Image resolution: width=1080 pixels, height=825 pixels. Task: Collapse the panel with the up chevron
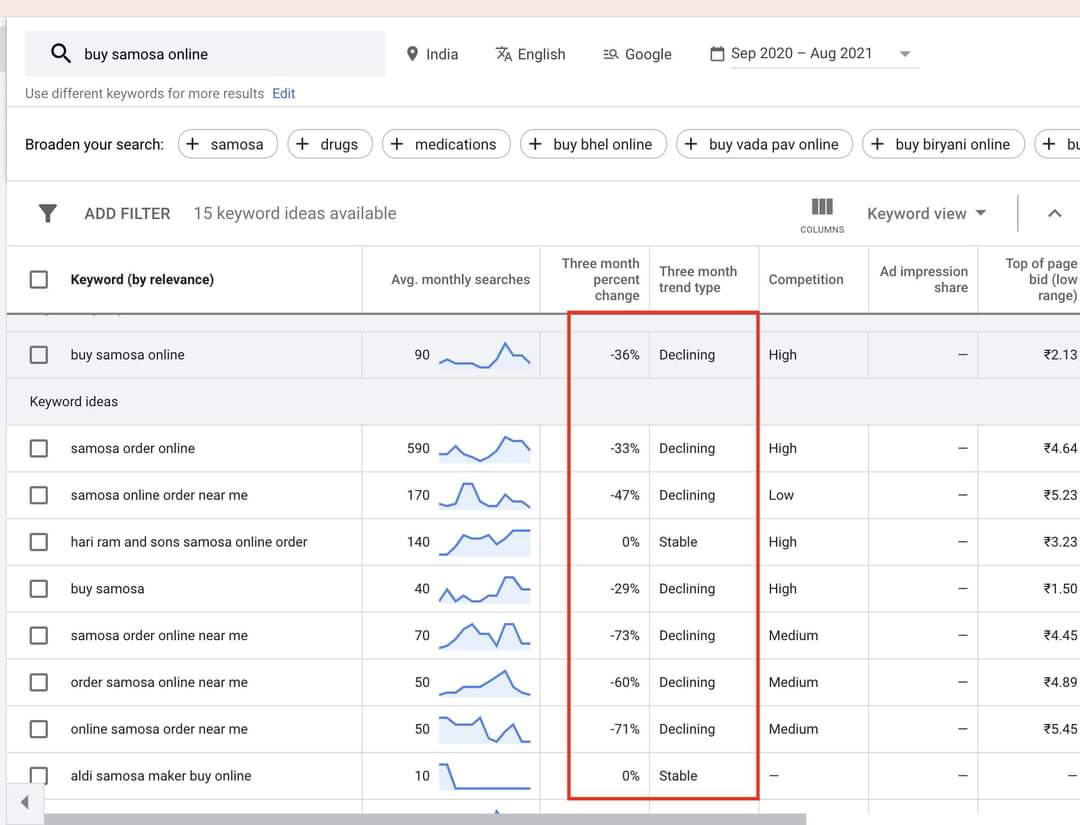tap(1055, 213)
